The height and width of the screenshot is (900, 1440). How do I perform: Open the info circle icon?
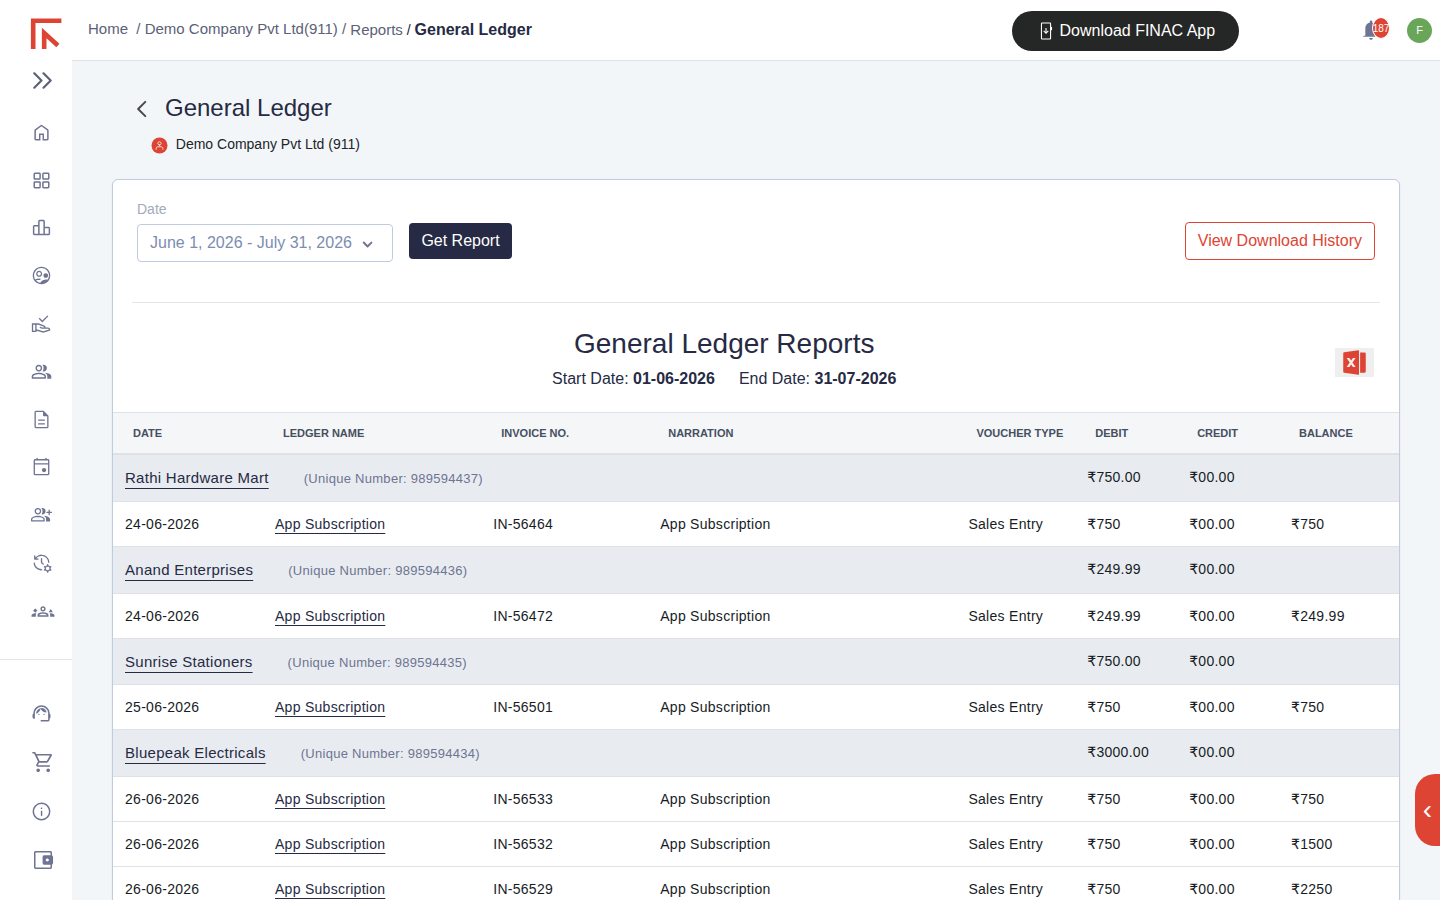pyautogui.click(x=41, y=812)
